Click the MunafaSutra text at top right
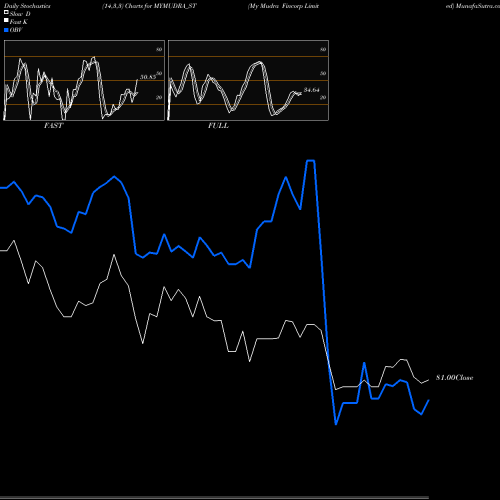Screen dimensions: 500x500 (478, 6)
